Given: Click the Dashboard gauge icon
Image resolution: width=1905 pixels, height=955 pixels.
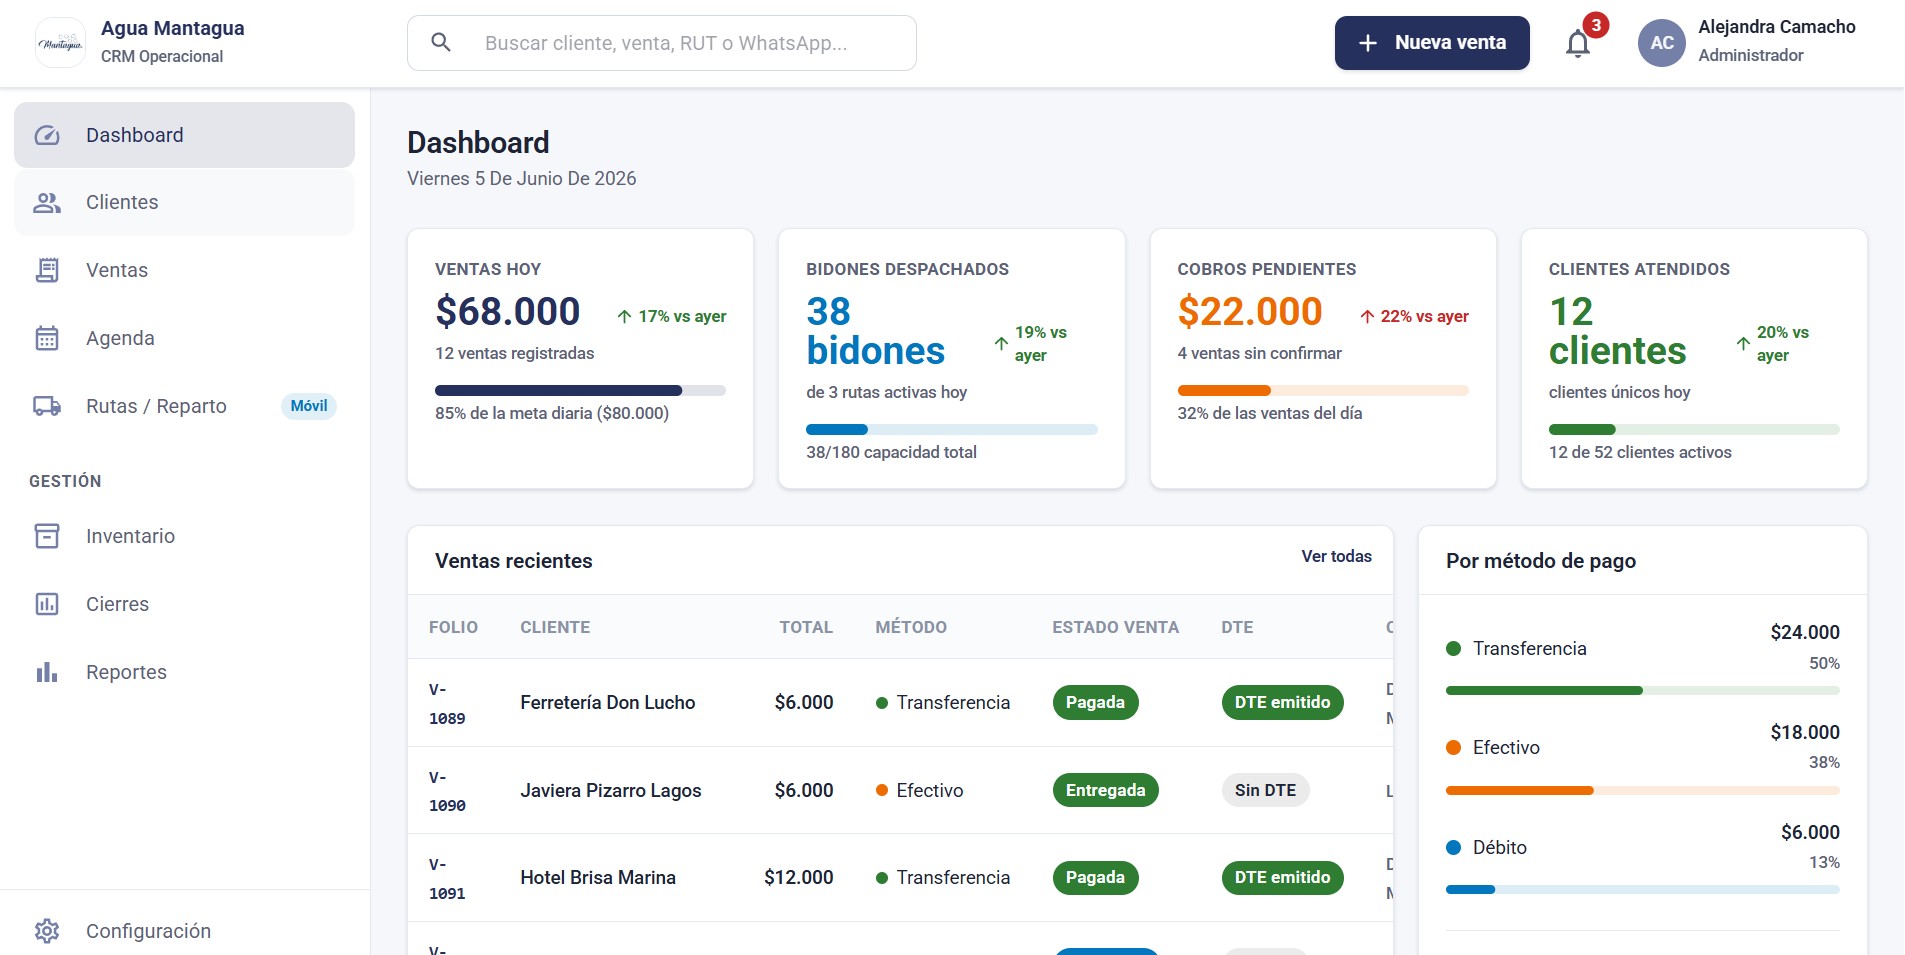Looking at the screenshot, I should (47, 135).
